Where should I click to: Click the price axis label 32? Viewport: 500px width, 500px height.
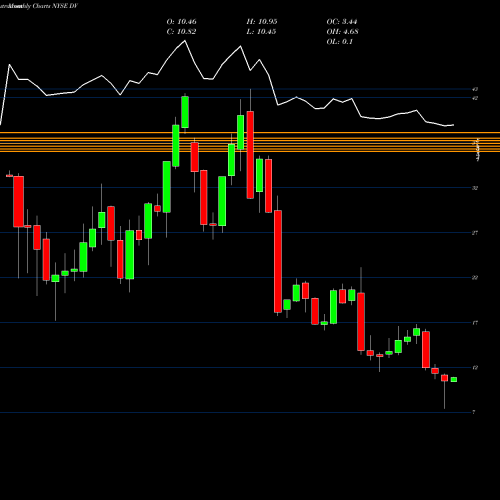(475, 188)
